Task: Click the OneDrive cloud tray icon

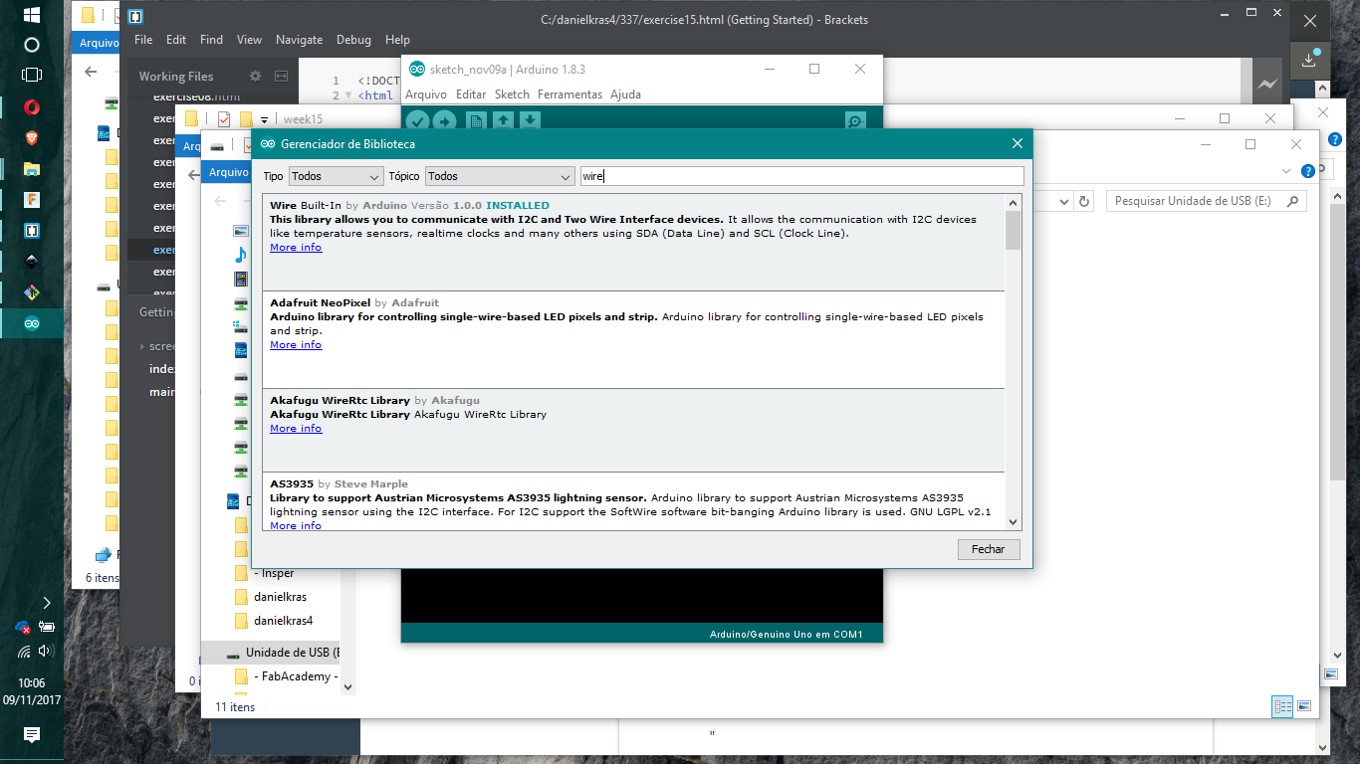Action: [x=23, y=627]
